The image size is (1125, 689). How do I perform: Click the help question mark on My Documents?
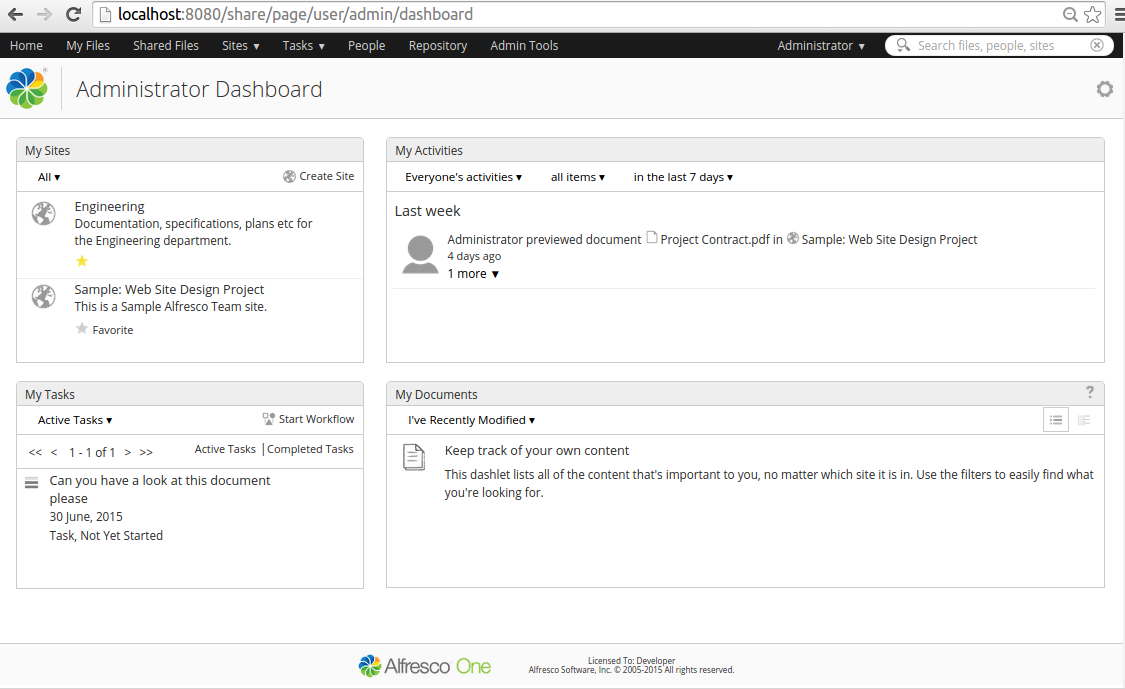(1089, 392)
